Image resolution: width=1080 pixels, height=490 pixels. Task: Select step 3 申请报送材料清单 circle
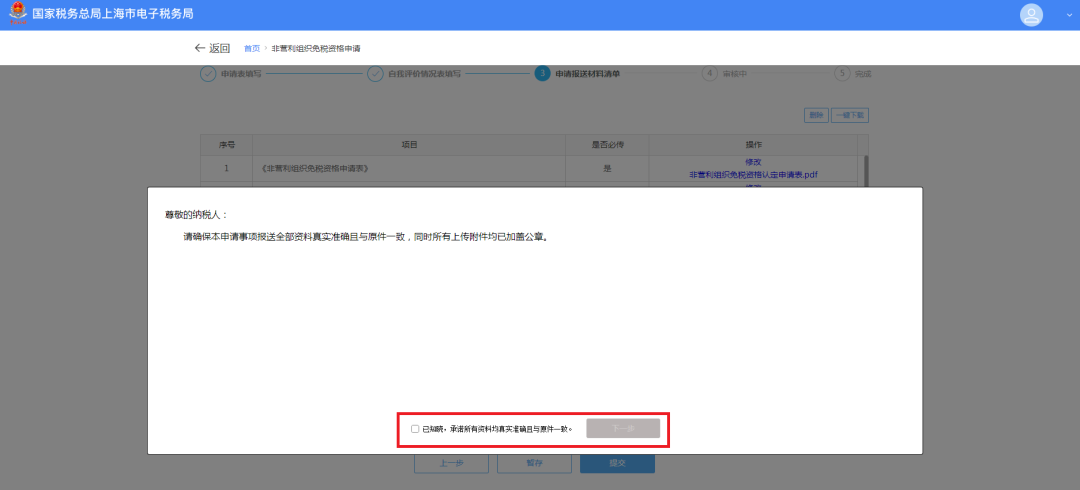coord(542,74)
